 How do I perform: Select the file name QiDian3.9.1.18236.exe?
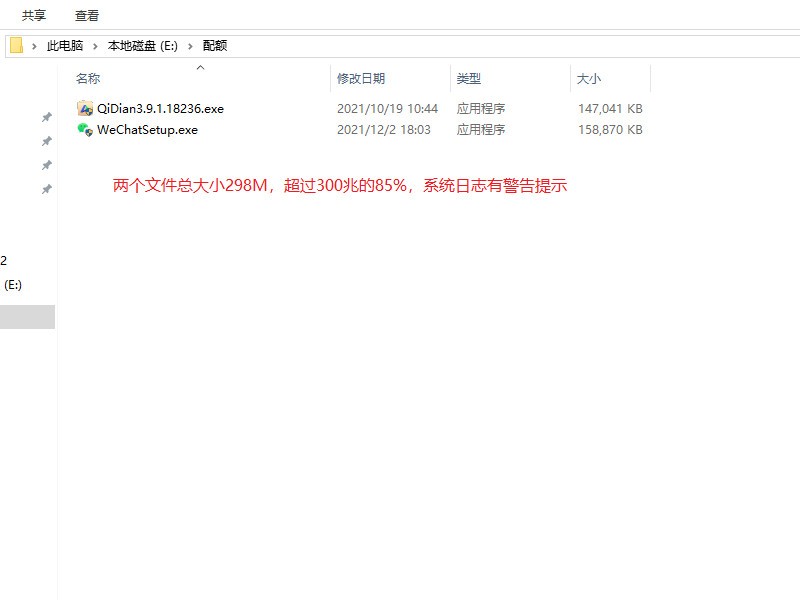(x=160, y=109)
